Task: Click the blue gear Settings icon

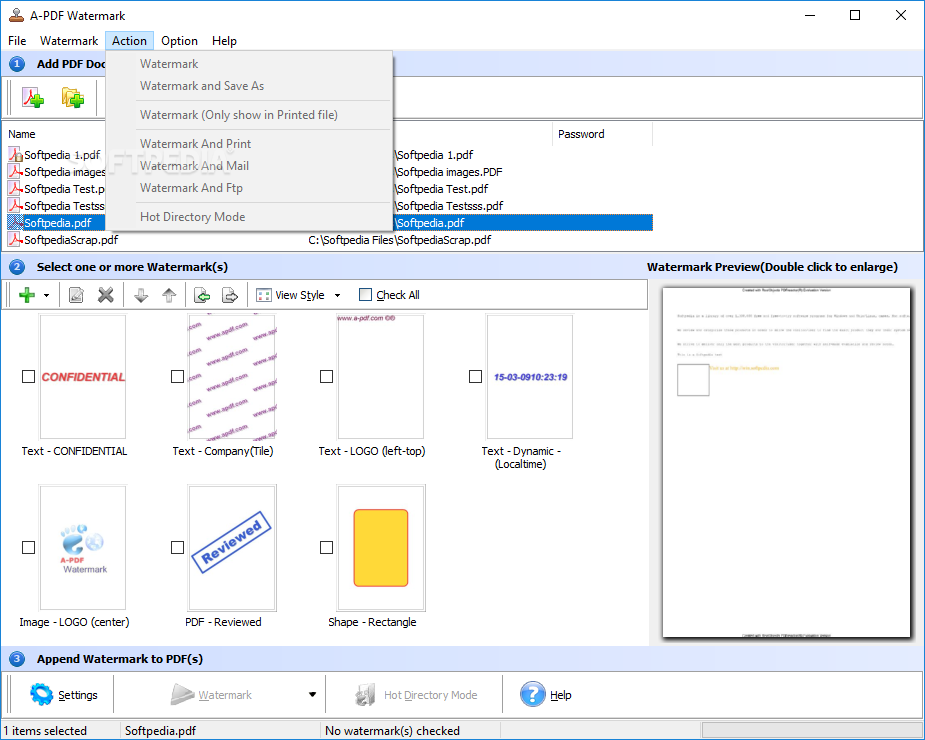Action: (41, 695)
